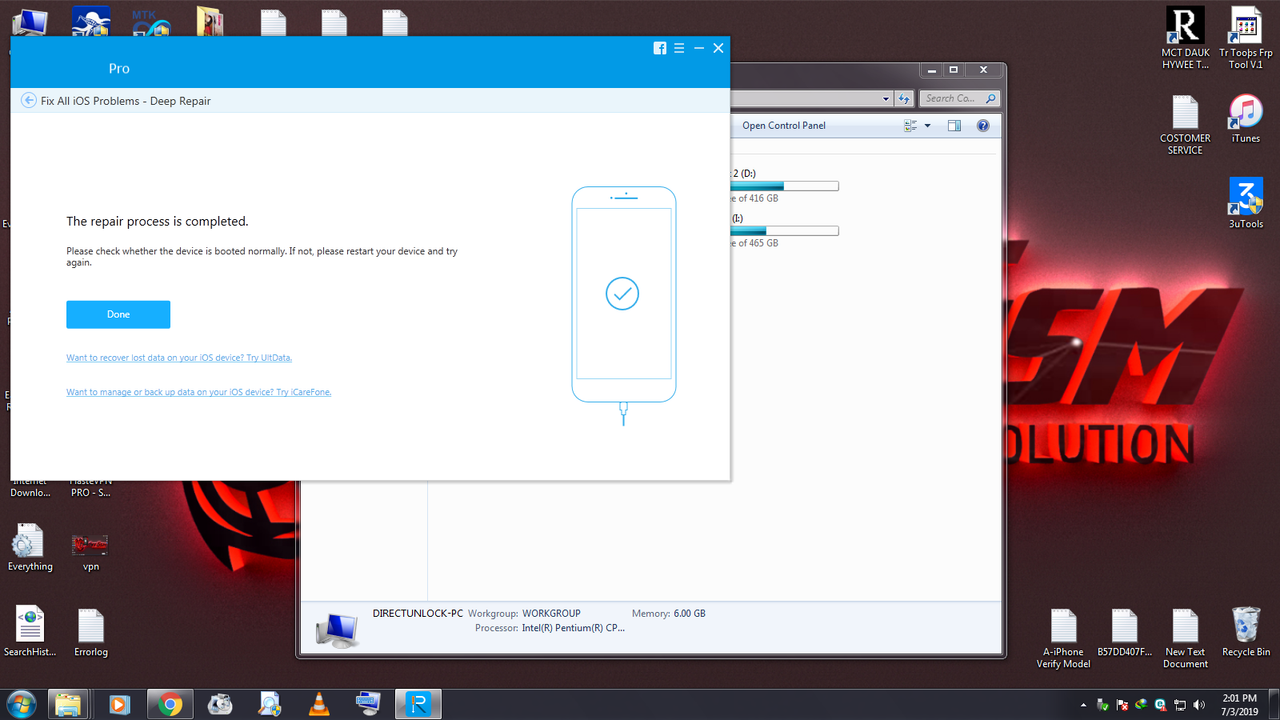
Task: Launch 3uTools from desktop
Action: tap(1245, 204)
